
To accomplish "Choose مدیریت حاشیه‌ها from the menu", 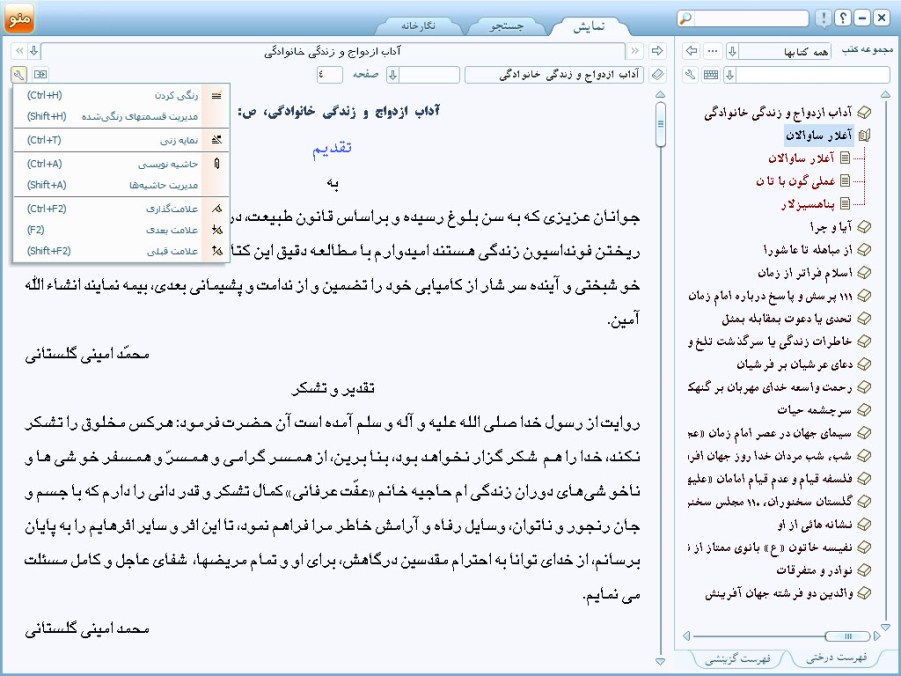I will coord(121,185).
